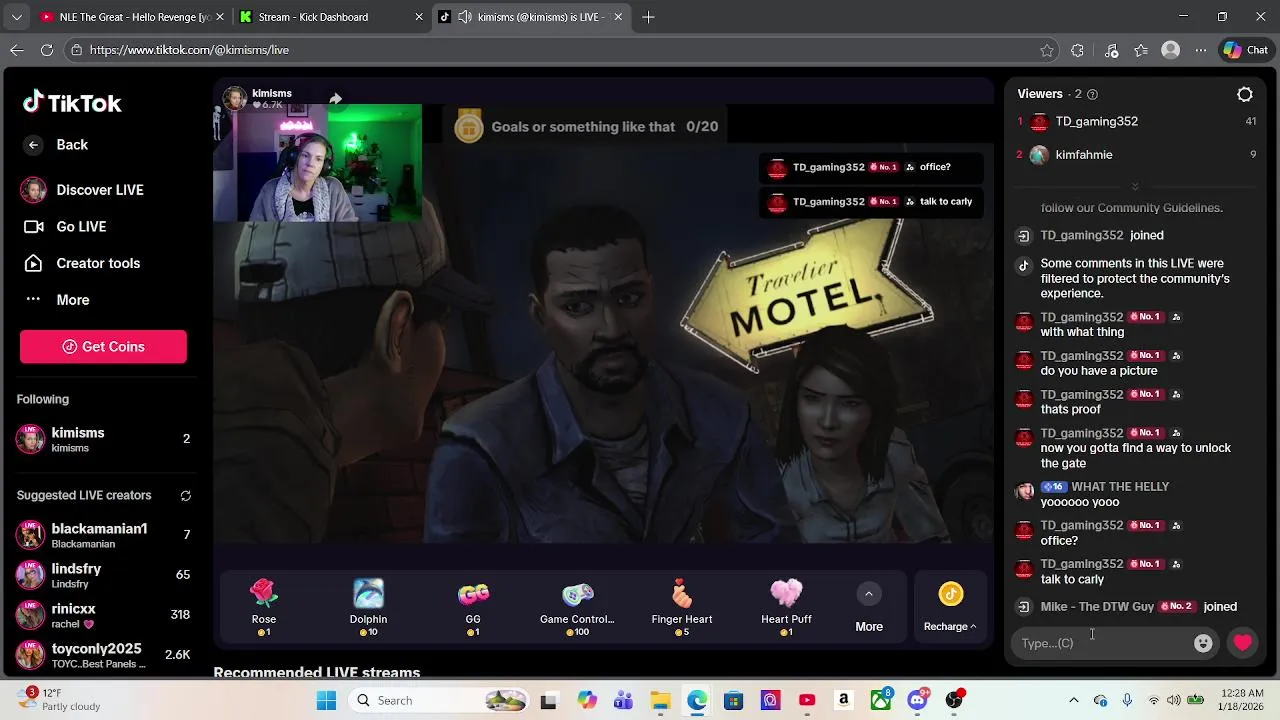Mute audio on the kimisms tab

point(465,17)
